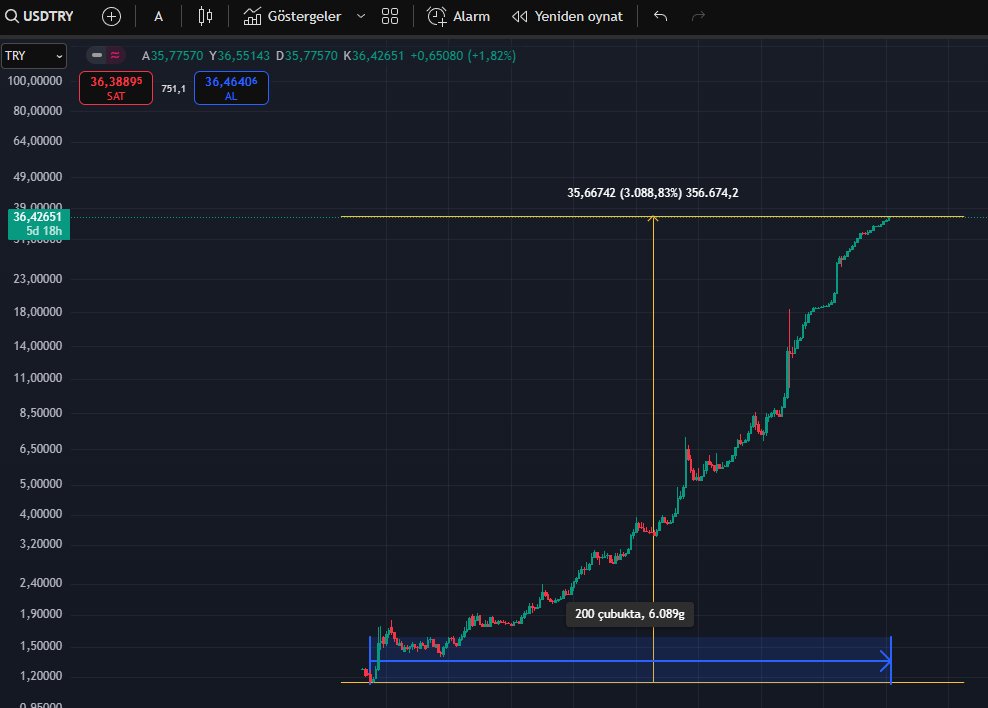
Task: Toggle the legend pill with dash and wave icons
Action: tap(106, 55)
